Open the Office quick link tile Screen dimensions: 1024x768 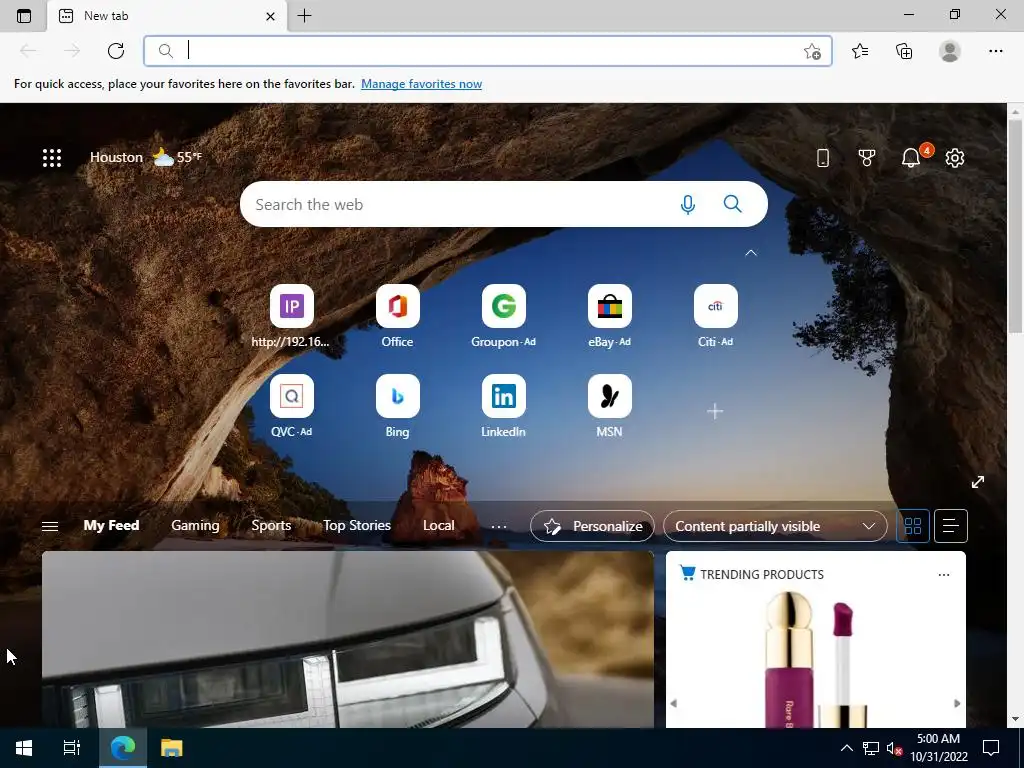(397, 317)
